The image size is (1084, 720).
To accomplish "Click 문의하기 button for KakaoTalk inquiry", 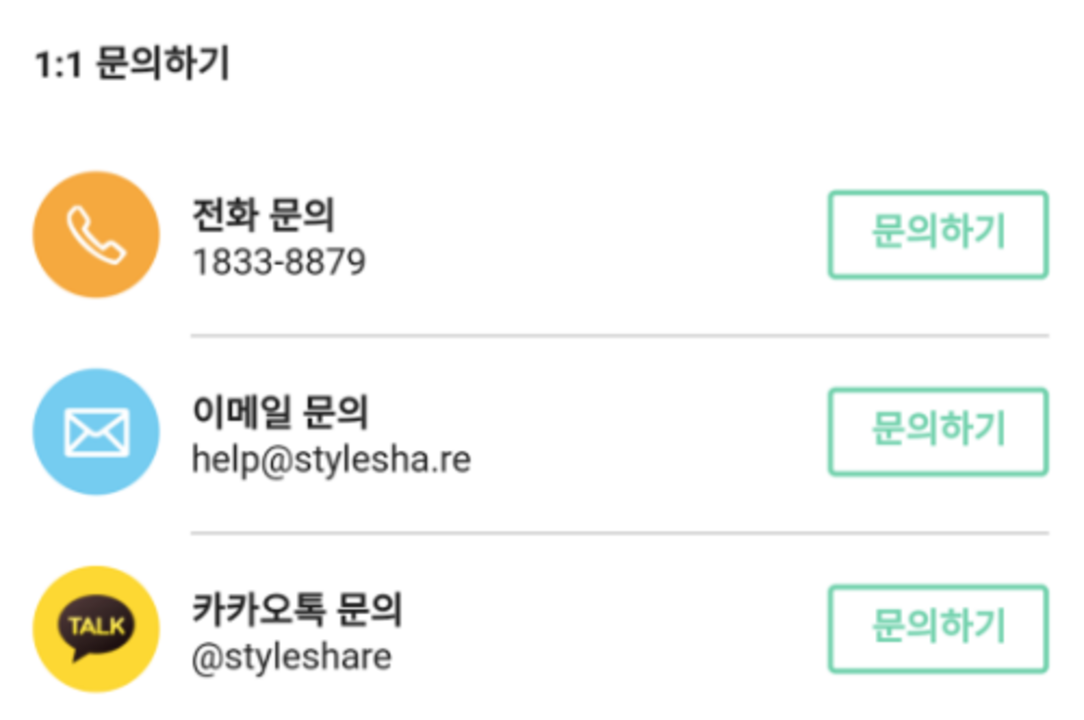I will pos(938,629).
